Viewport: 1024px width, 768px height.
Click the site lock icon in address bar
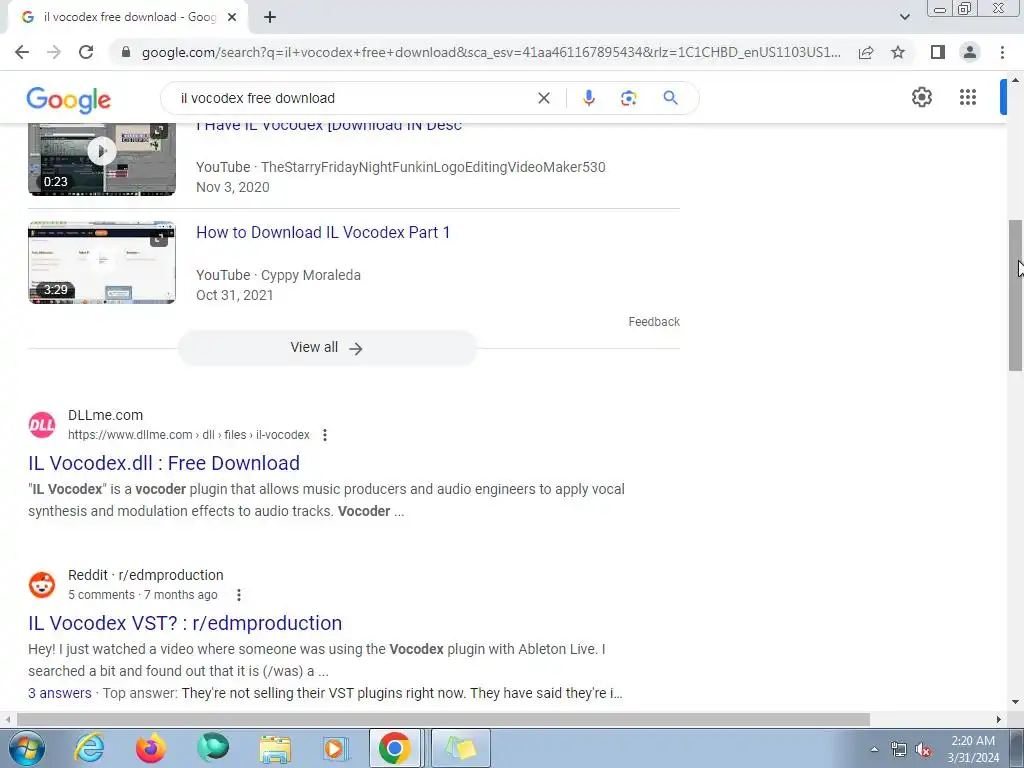(x=126, y=52)
